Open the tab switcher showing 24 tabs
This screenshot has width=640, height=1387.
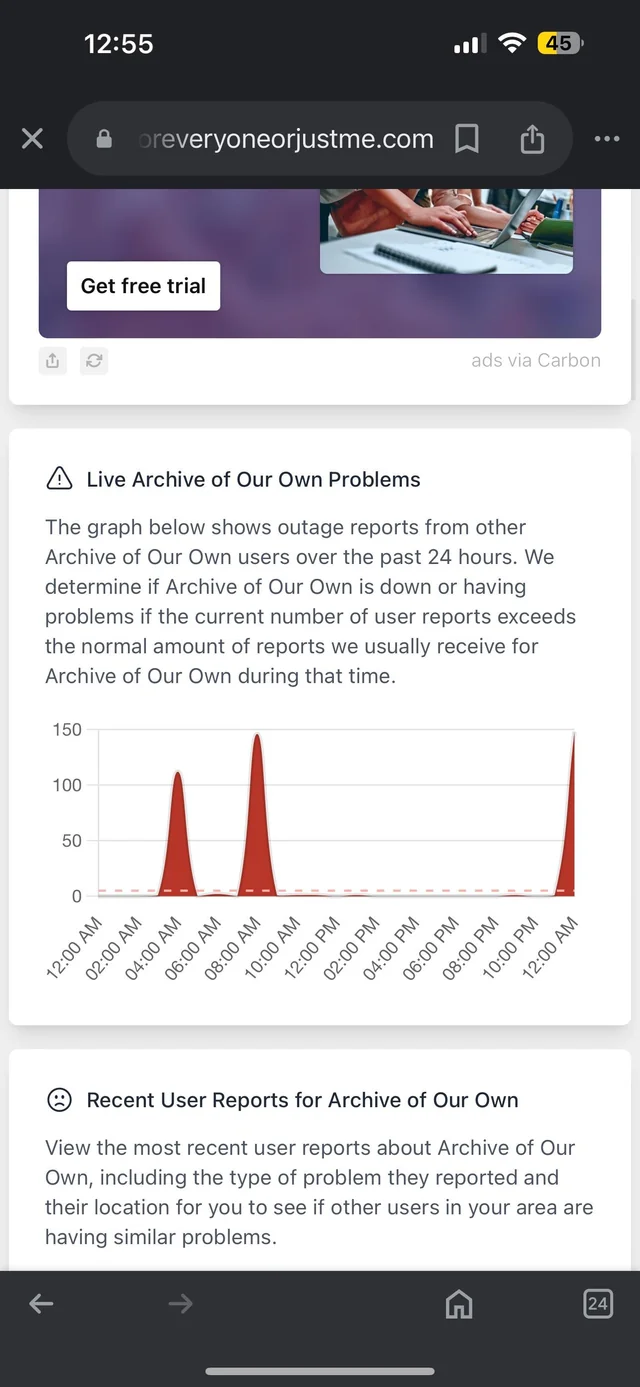[597, 1303]
